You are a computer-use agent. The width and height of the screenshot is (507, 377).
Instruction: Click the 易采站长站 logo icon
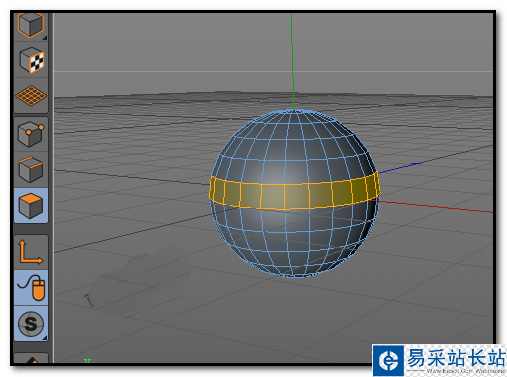pos(388,361)
